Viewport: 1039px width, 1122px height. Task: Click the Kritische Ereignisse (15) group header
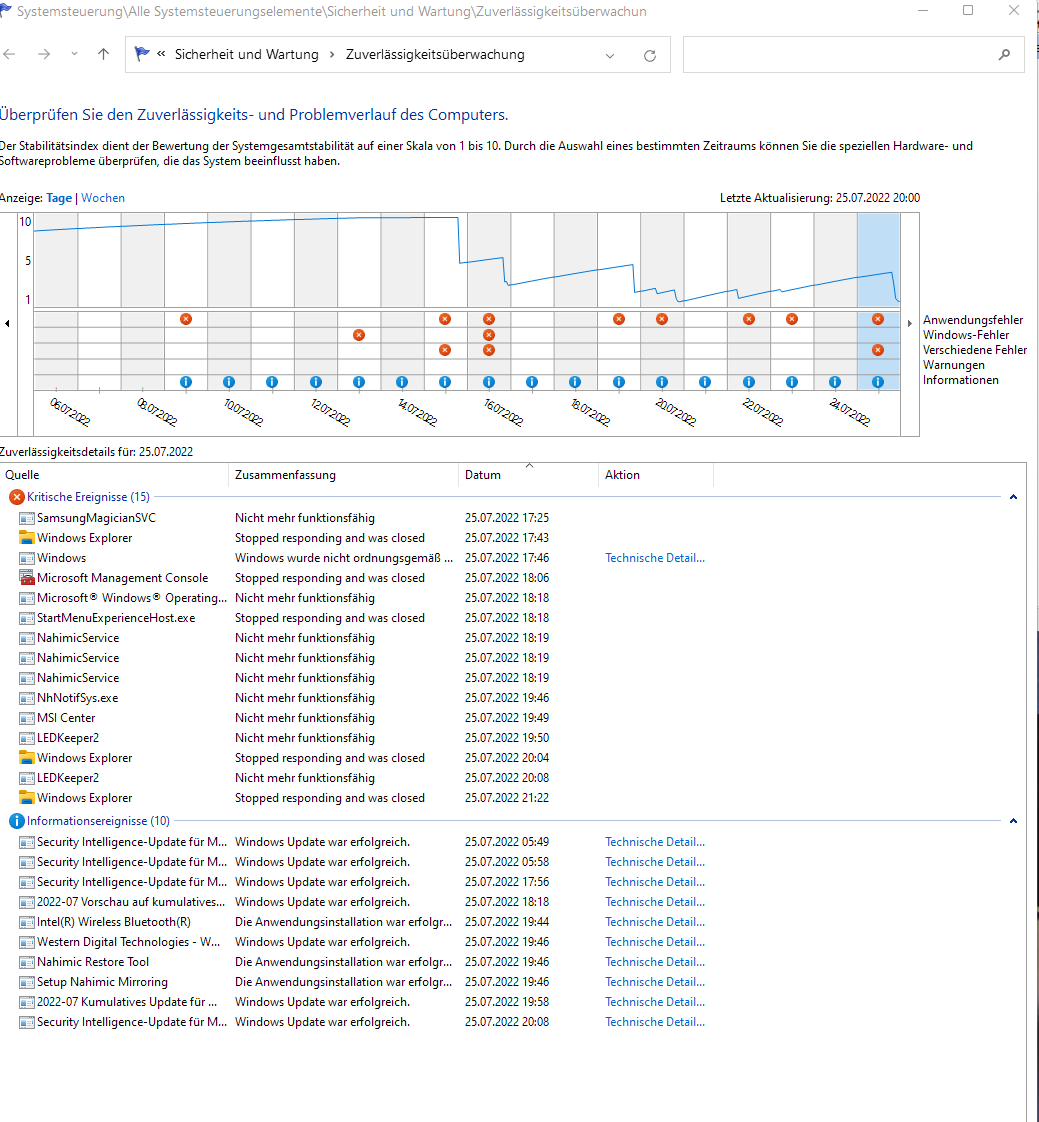88,497
